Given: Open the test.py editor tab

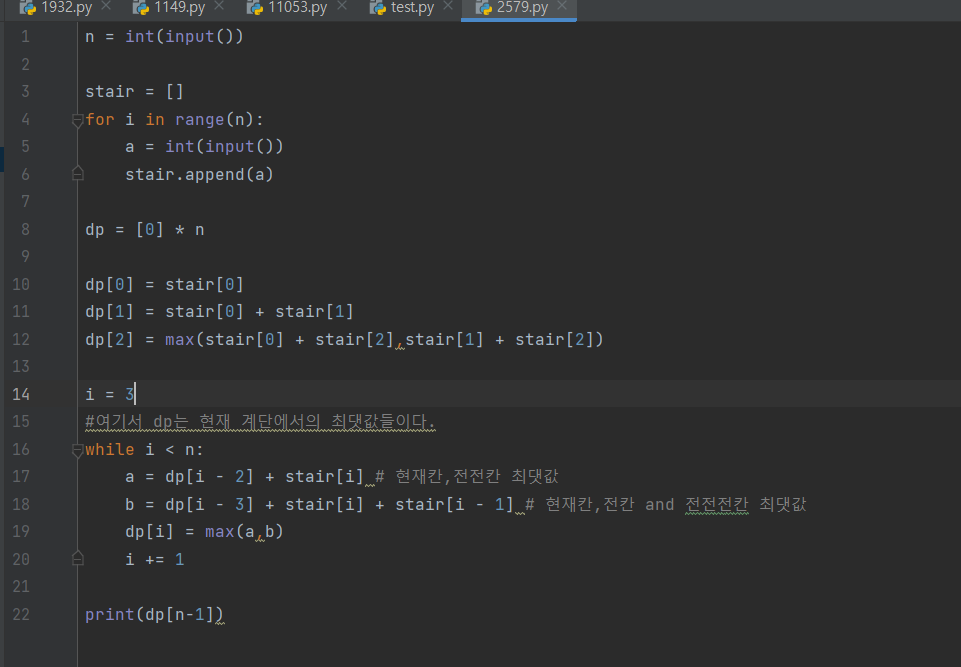Looking at the screenshot, I should (x=412, y=7).
